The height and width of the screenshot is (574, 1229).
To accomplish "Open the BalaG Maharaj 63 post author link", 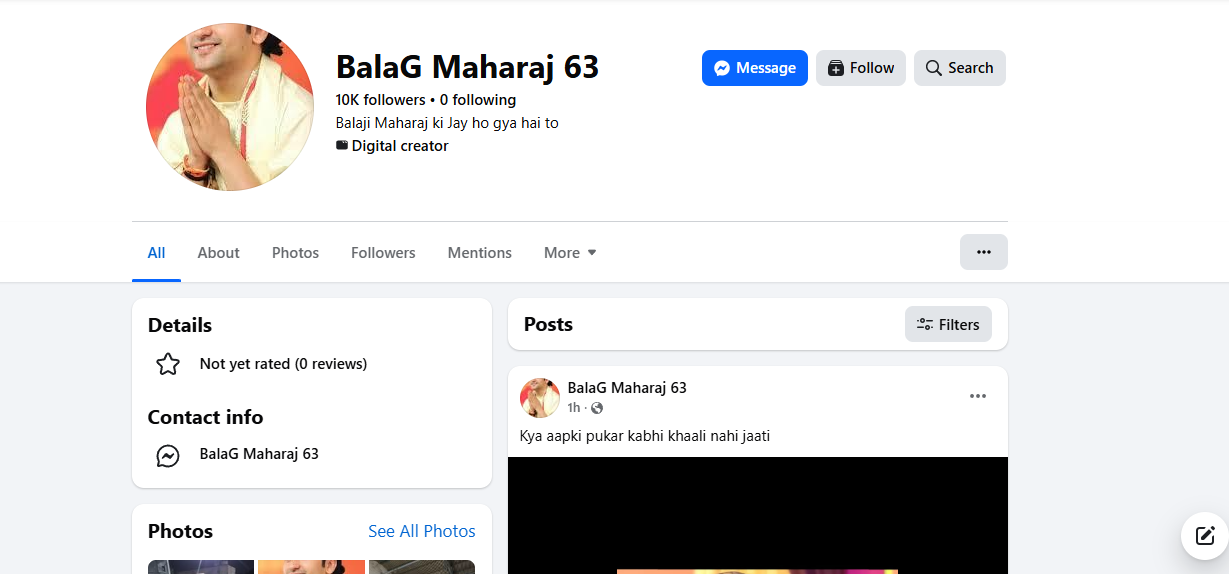I will (x=627, y=388).
